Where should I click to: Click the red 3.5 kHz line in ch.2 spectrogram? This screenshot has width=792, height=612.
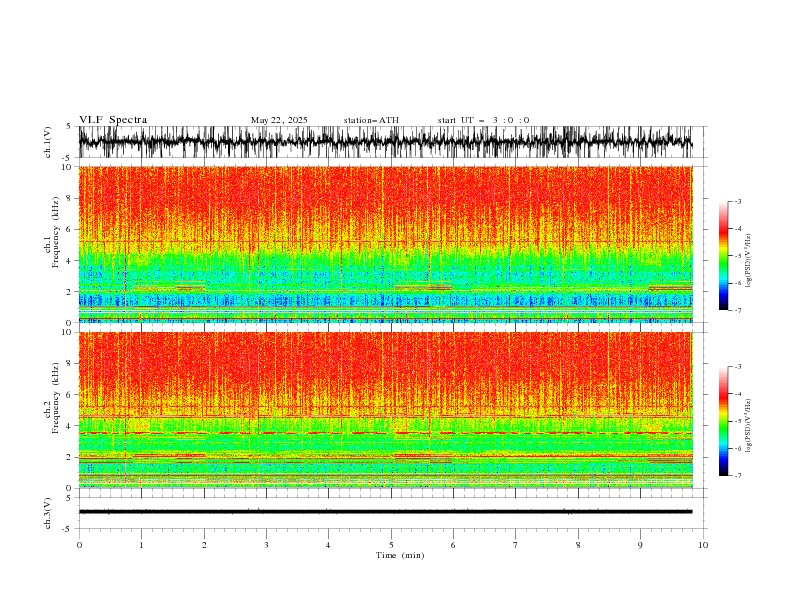pyautogui.click(x=385, y=433)
